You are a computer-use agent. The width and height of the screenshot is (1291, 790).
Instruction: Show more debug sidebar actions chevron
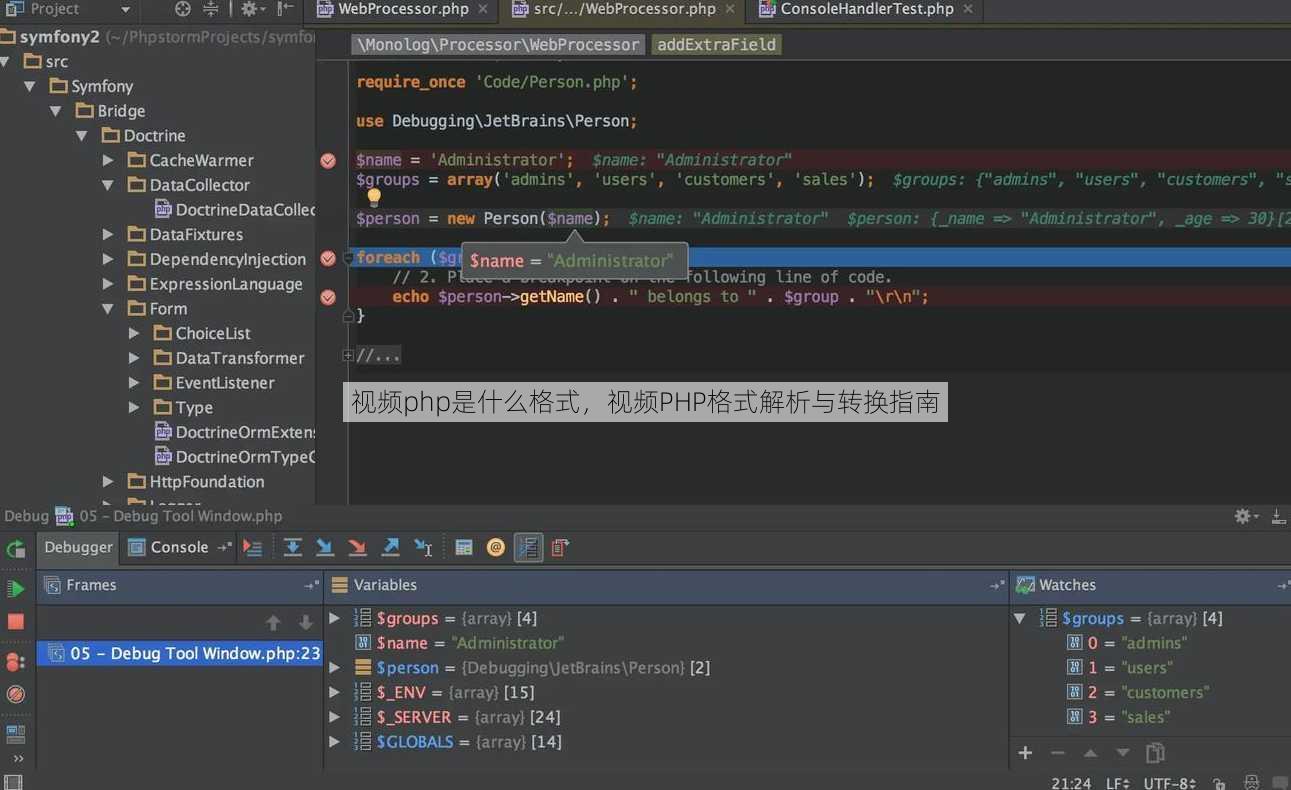(17, 759)
